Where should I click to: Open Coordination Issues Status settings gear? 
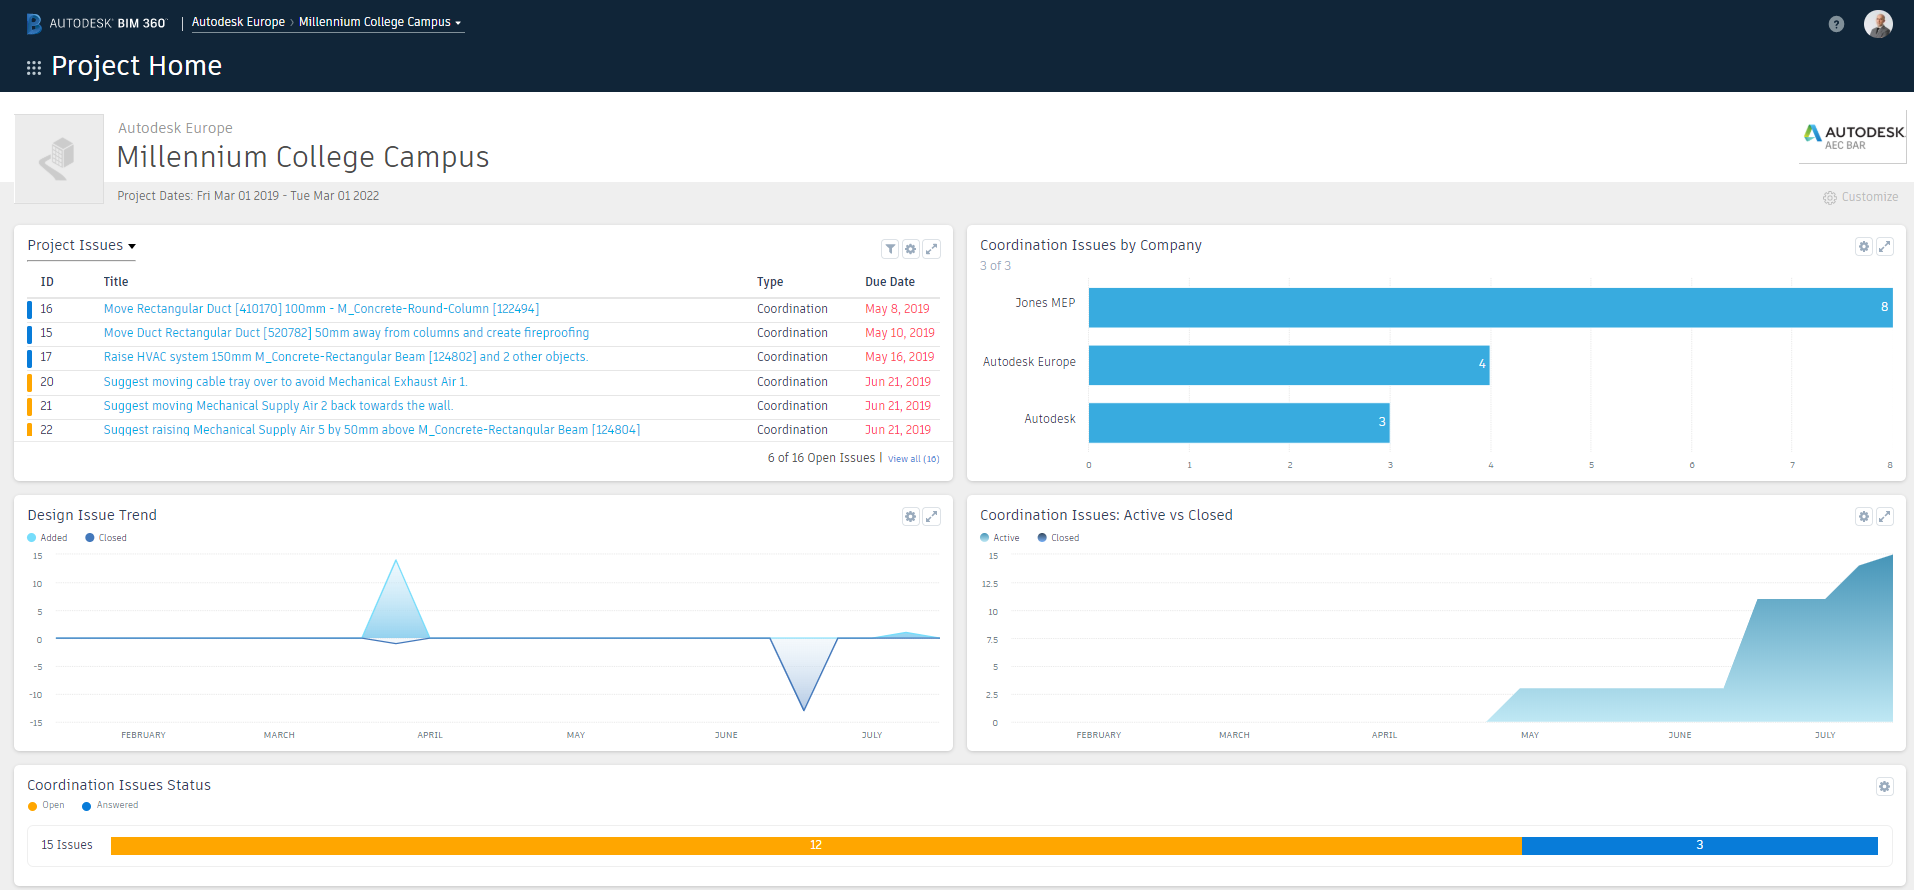(x=1884, y=786)
